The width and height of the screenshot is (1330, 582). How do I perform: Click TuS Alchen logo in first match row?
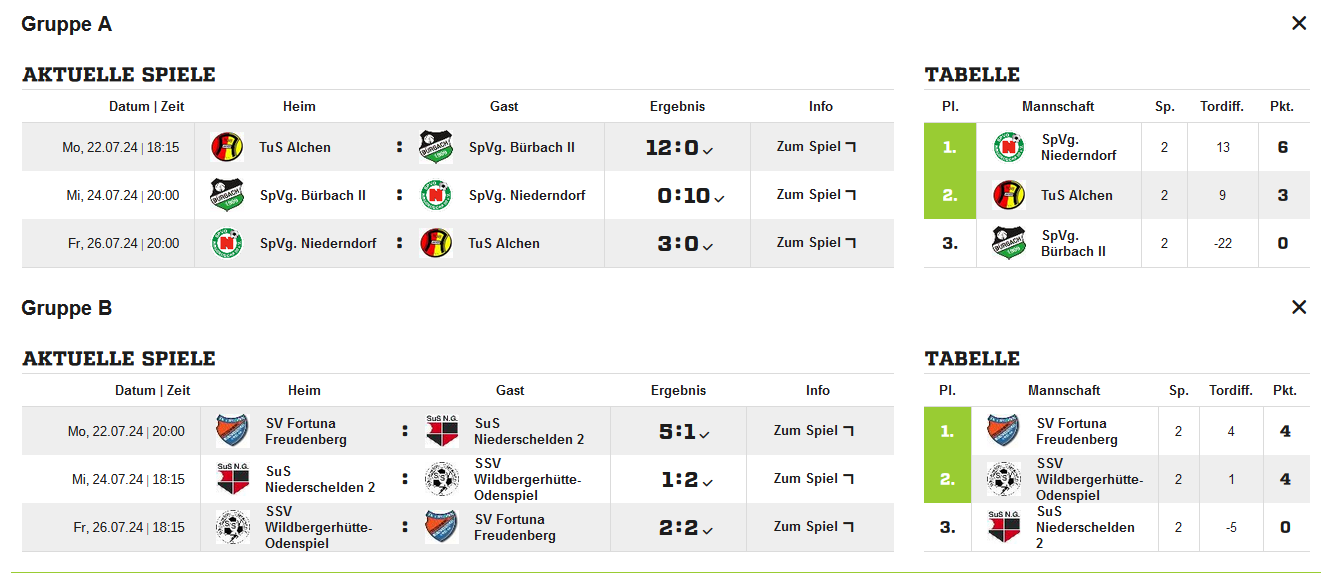pyautogui.click(x=227, y=147)
